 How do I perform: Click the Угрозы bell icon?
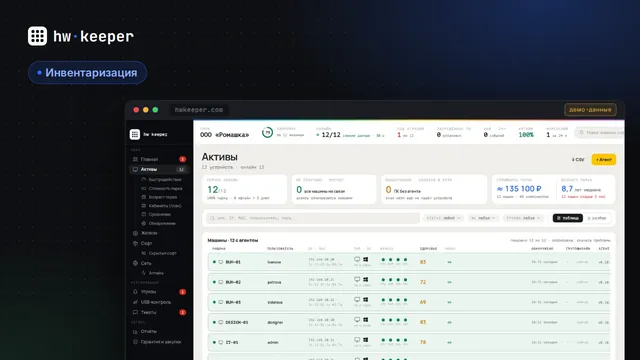[135, 292]
